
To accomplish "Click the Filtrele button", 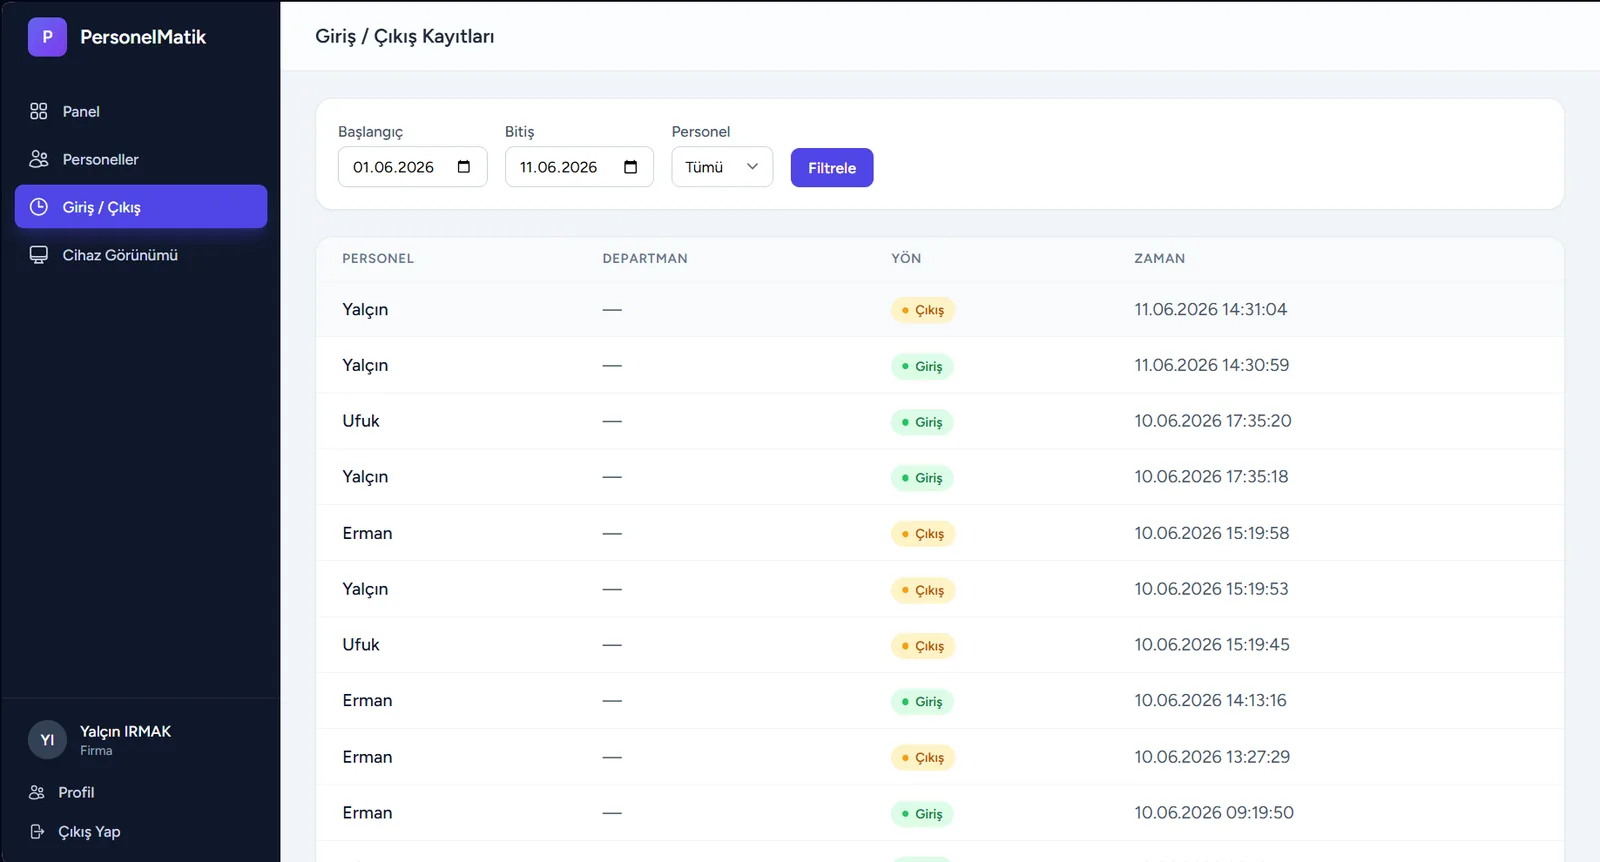I will pyautogui.click(x=832, y=168).
